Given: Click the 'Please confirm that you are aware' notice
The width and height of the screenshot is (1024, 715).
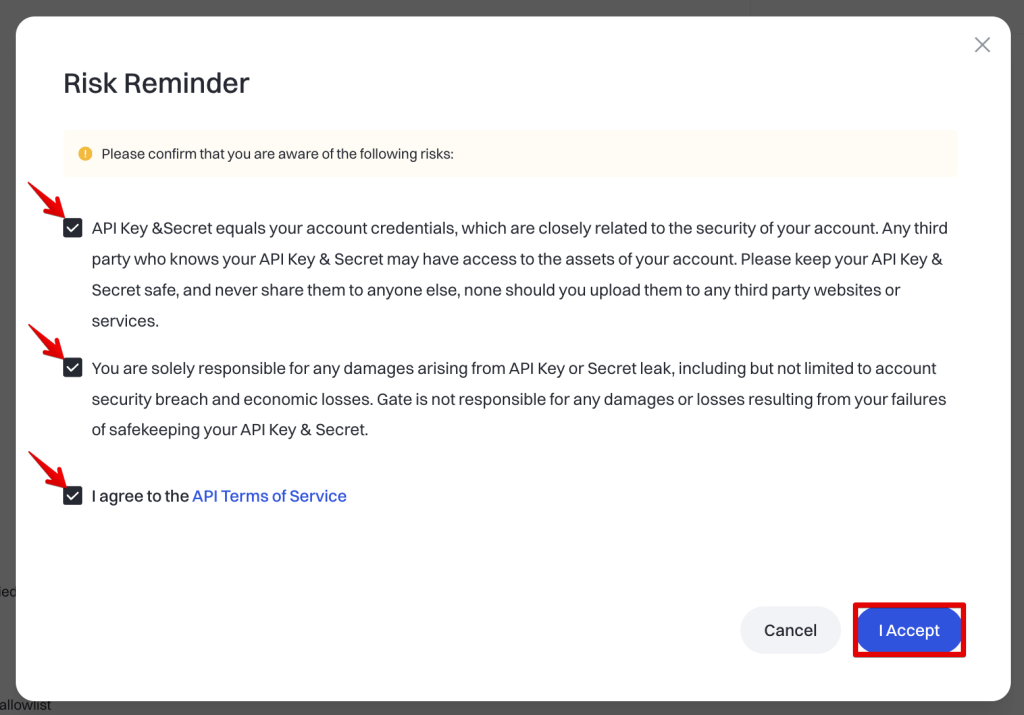Looking at the screenshot, I should click(x=277, y=154).
